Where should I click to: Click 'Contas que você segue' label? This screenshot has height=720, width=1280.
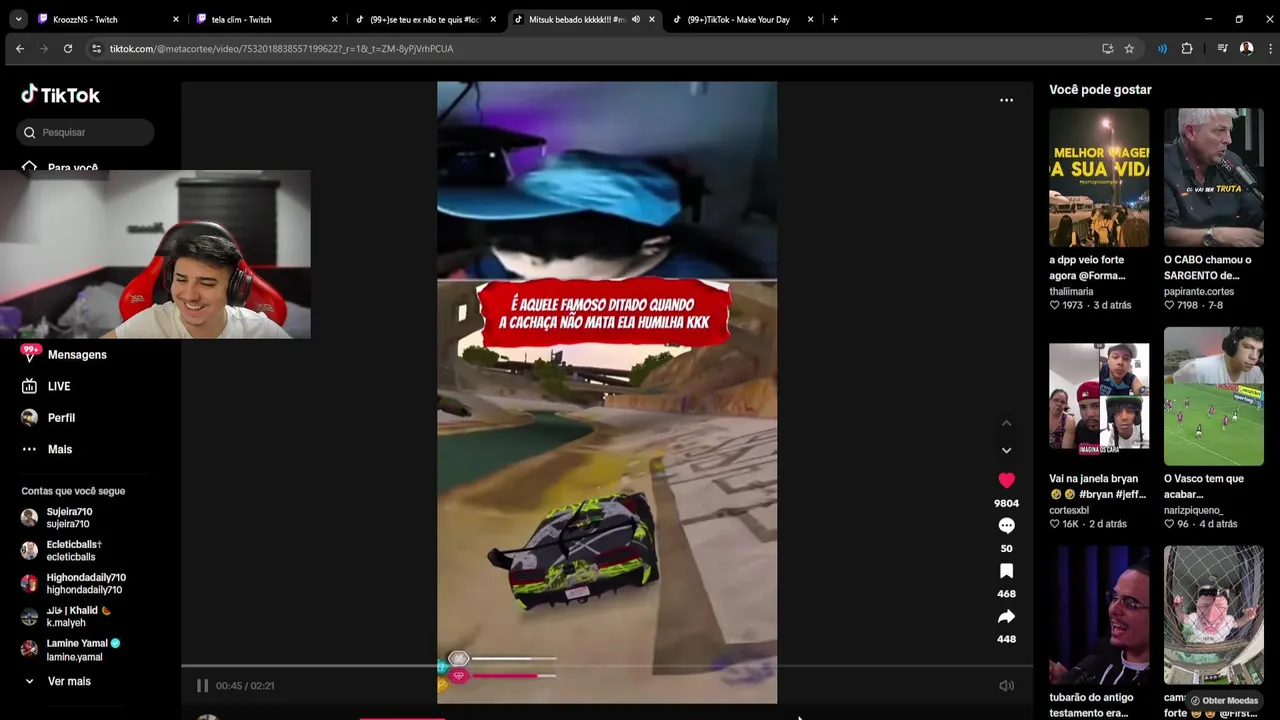pos(73,491)
